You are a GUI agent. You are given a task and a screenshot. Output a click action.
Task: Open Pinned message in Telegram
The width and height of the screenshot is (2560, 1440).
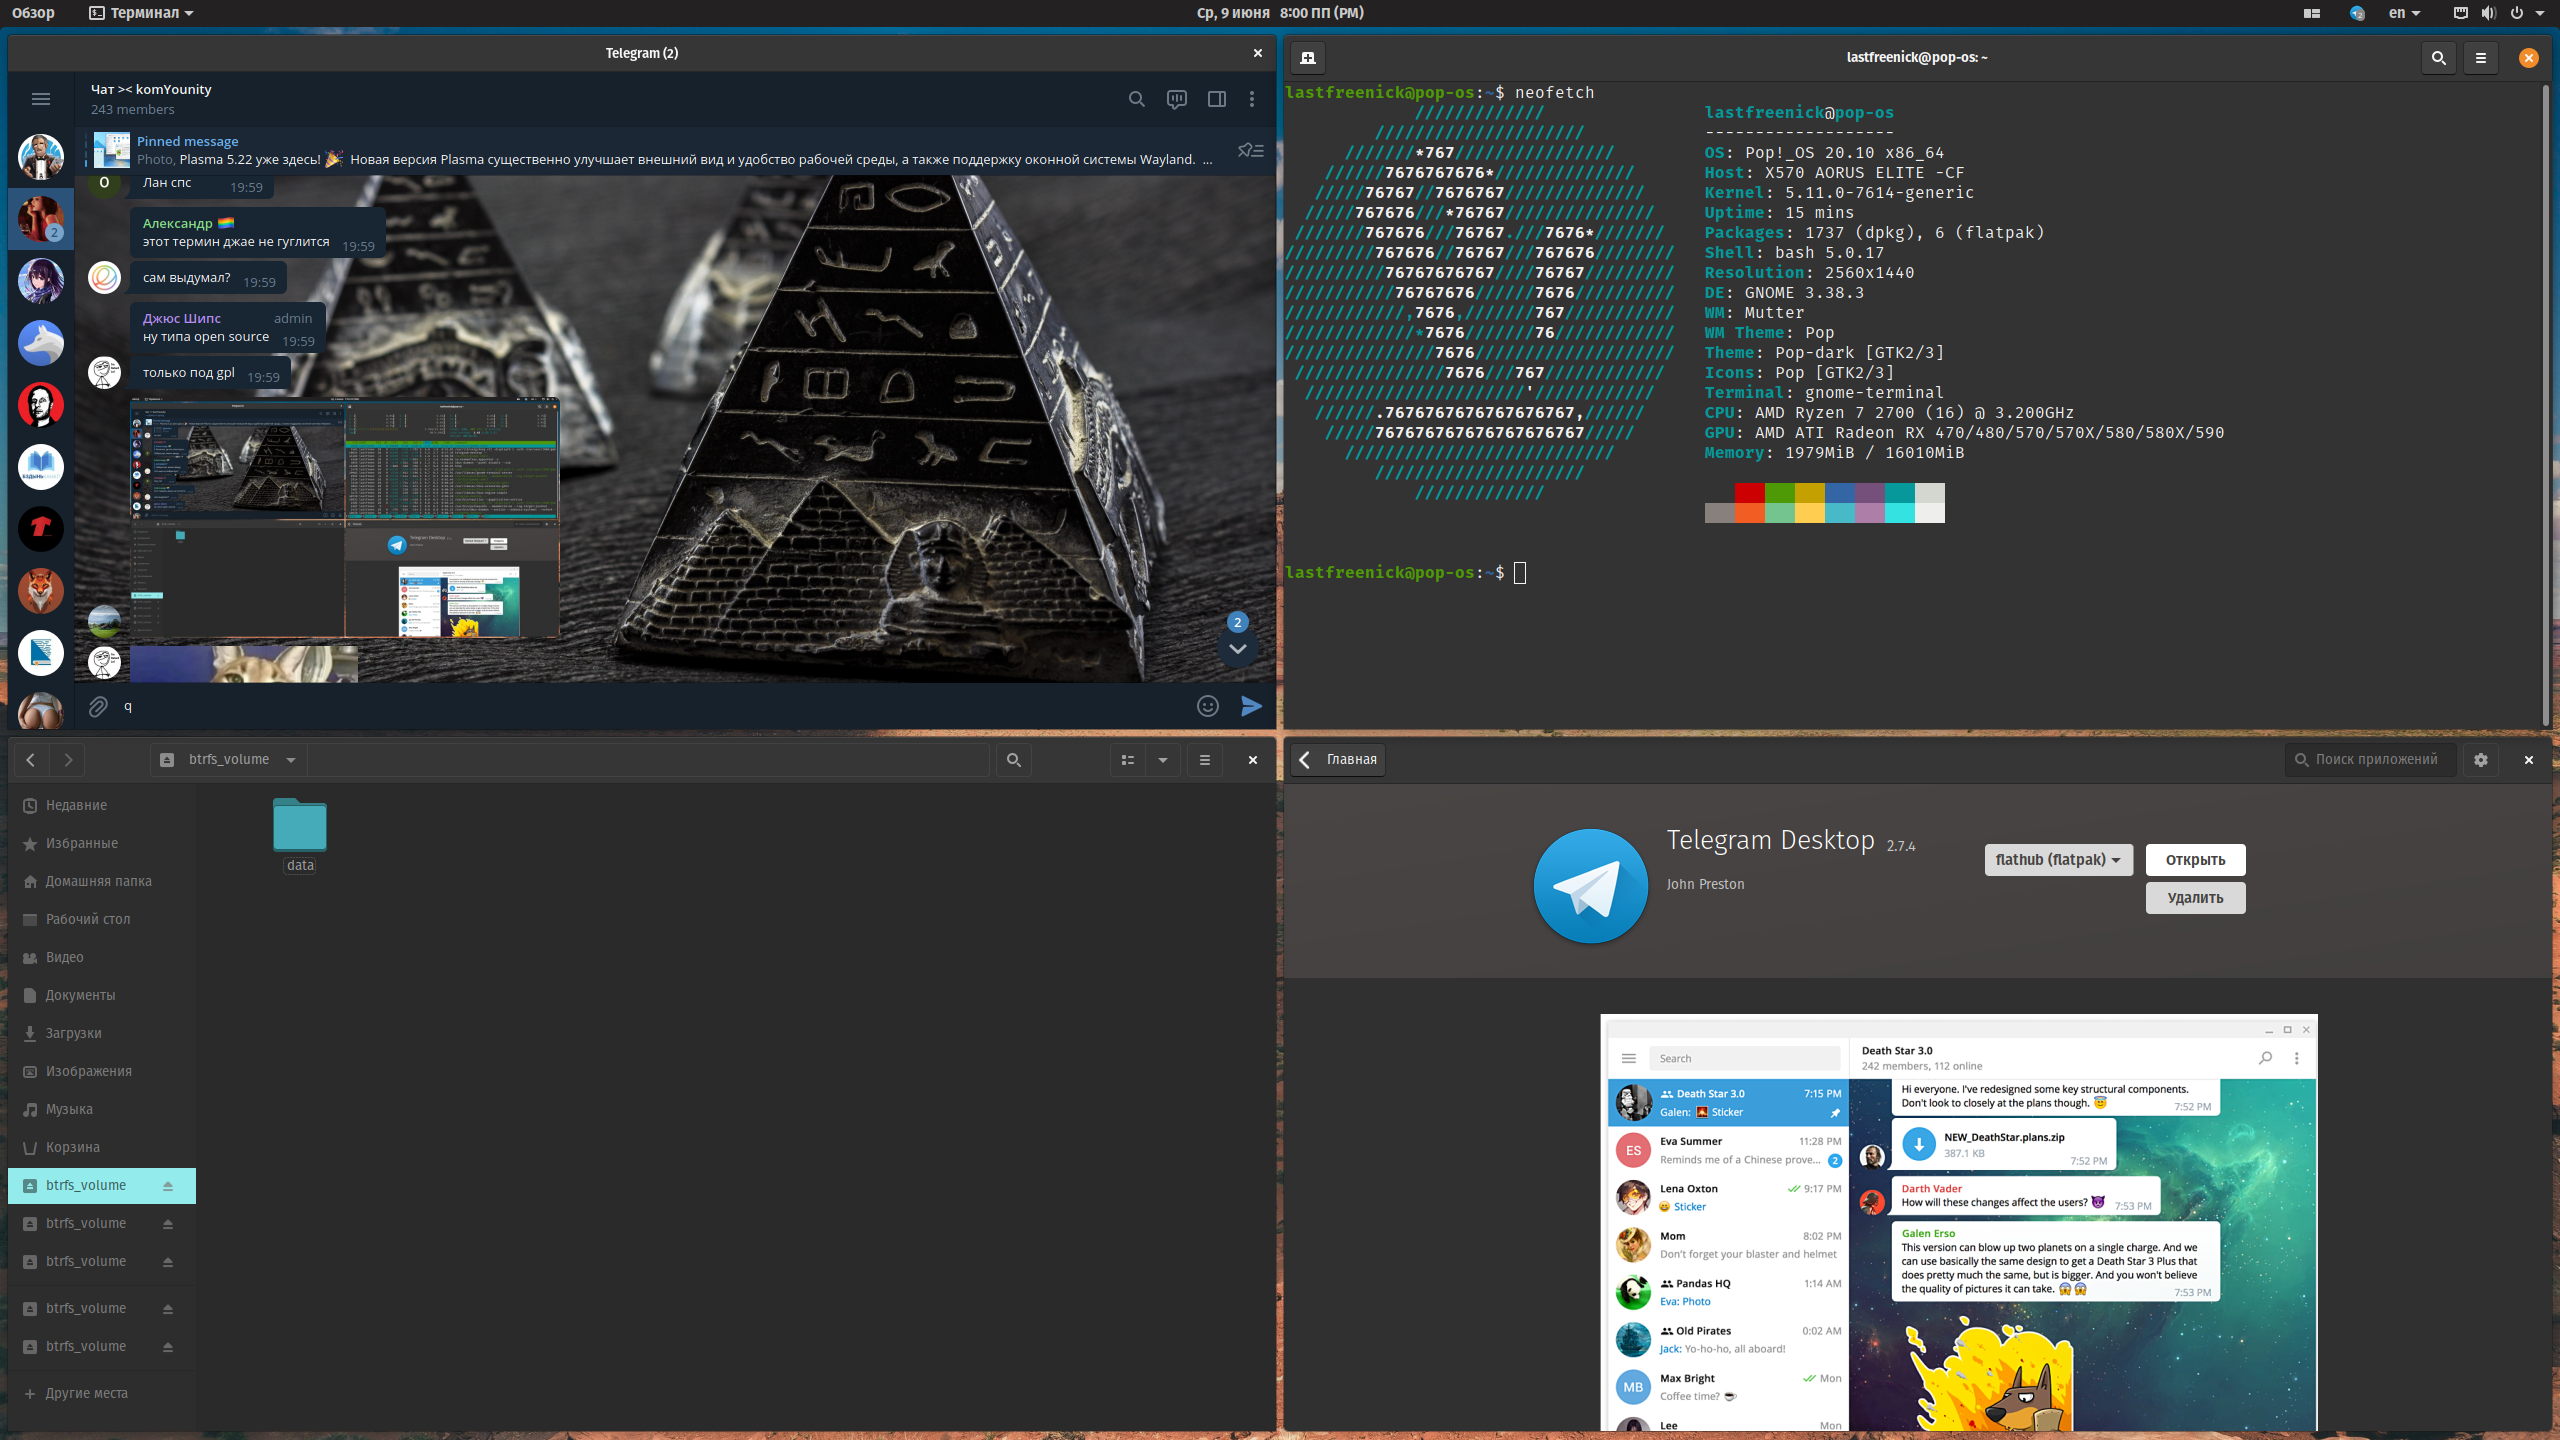(x=650, y=150)
